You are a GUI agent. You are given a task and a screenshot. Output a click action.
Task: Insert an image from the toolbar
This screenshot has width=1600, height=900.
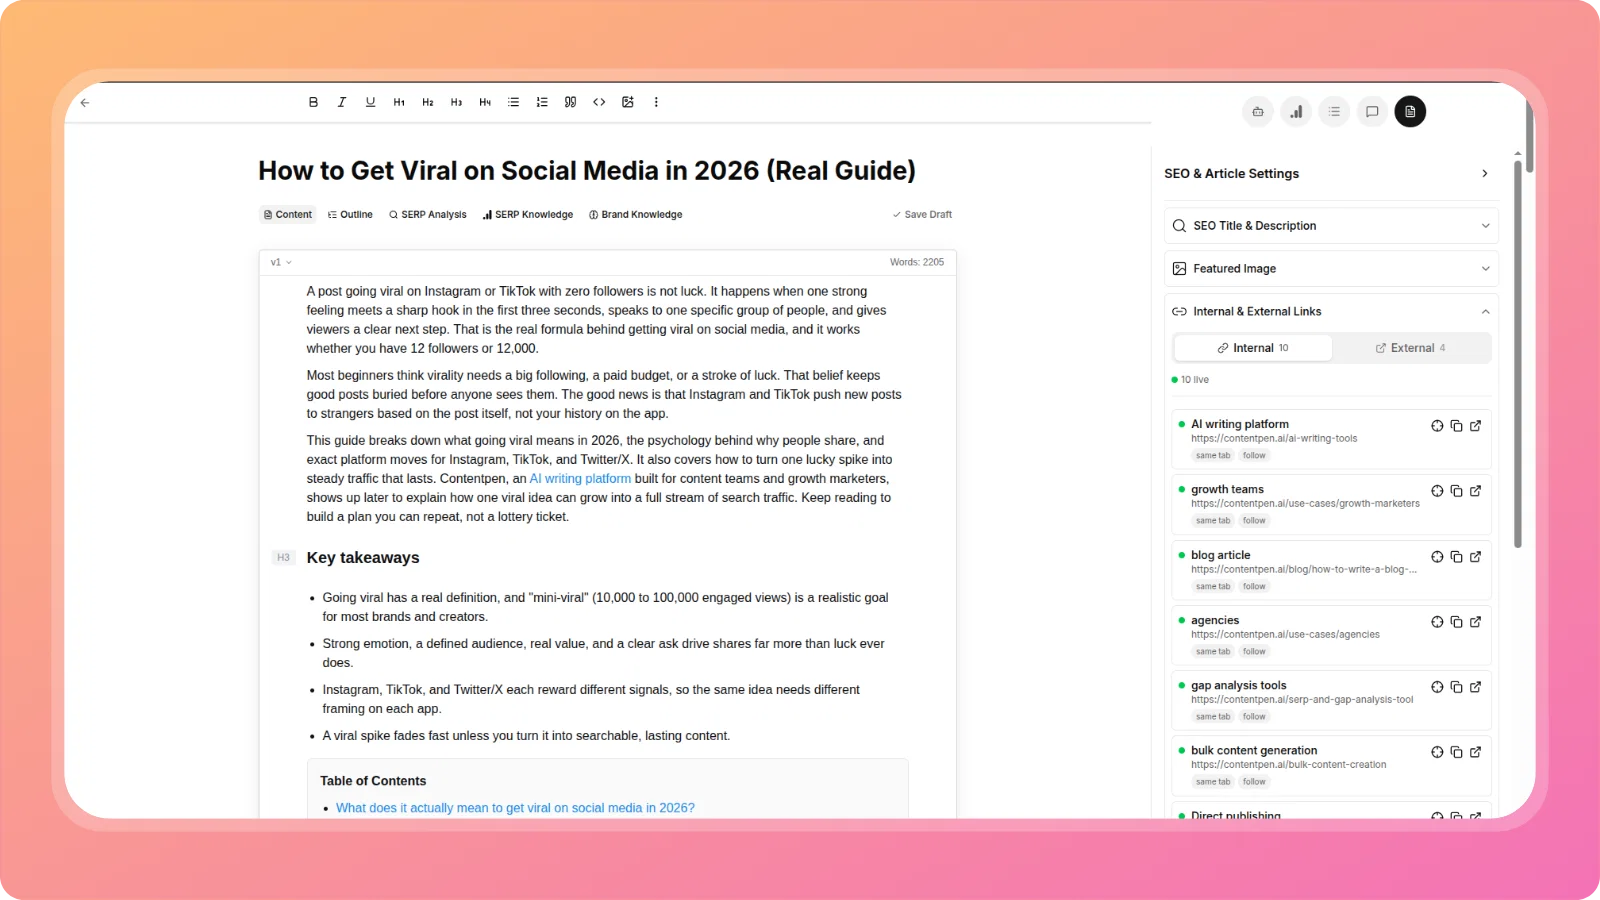coord(628,102)
